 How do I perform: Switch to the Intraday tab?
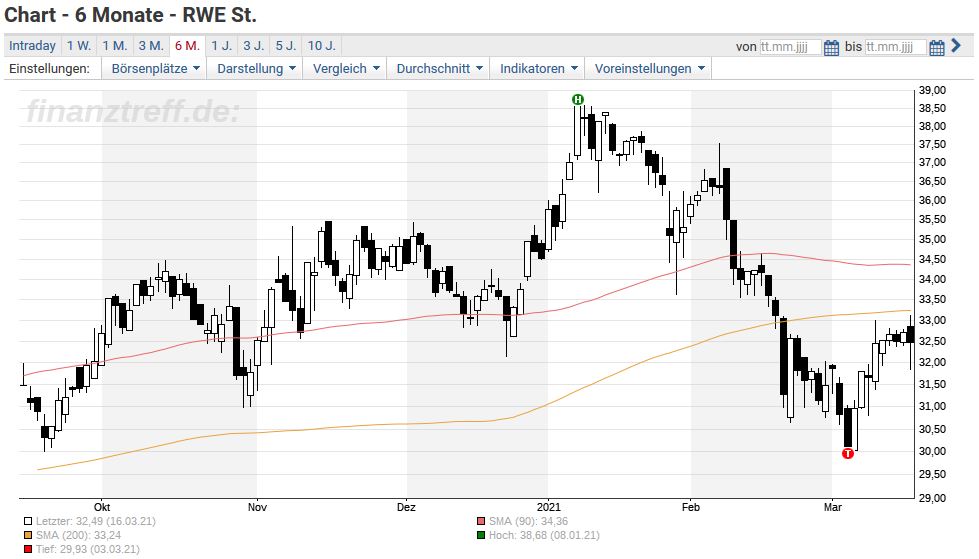(x=32, y=46)
